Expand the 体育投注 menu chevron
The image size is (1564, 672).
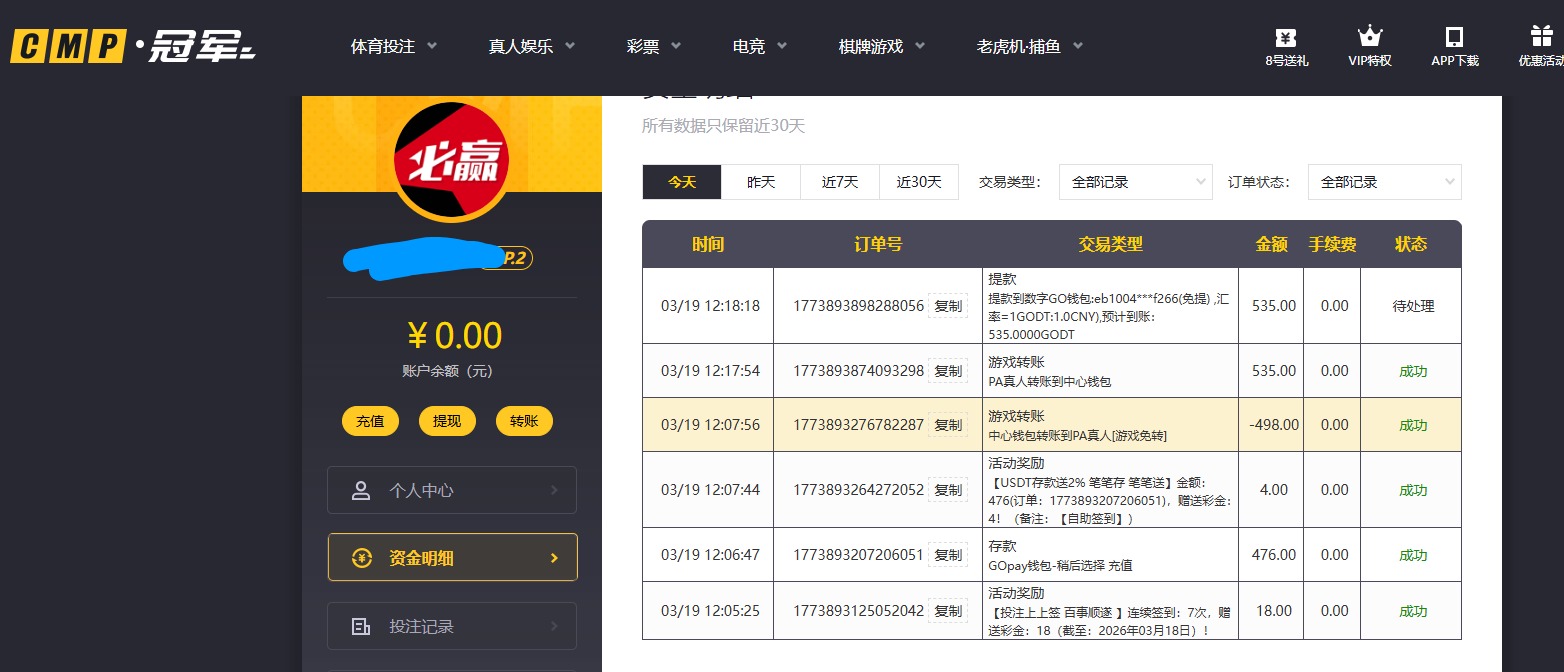[432, 45]
